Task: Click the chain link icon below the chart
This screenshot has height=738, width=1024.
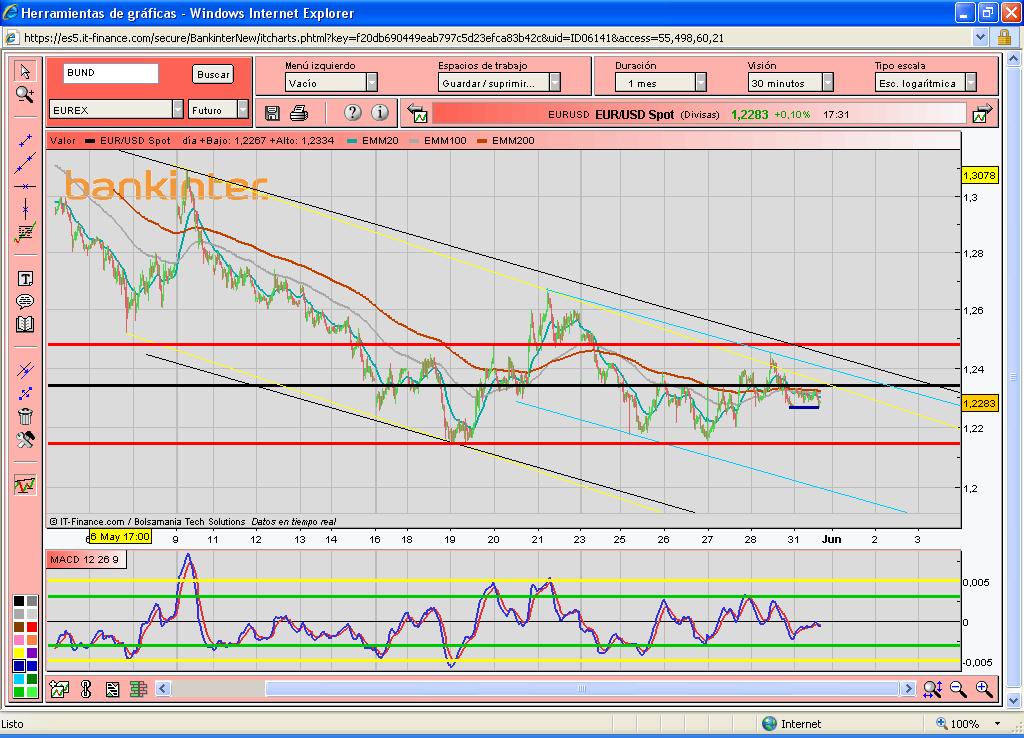Action: pos(85,689)
